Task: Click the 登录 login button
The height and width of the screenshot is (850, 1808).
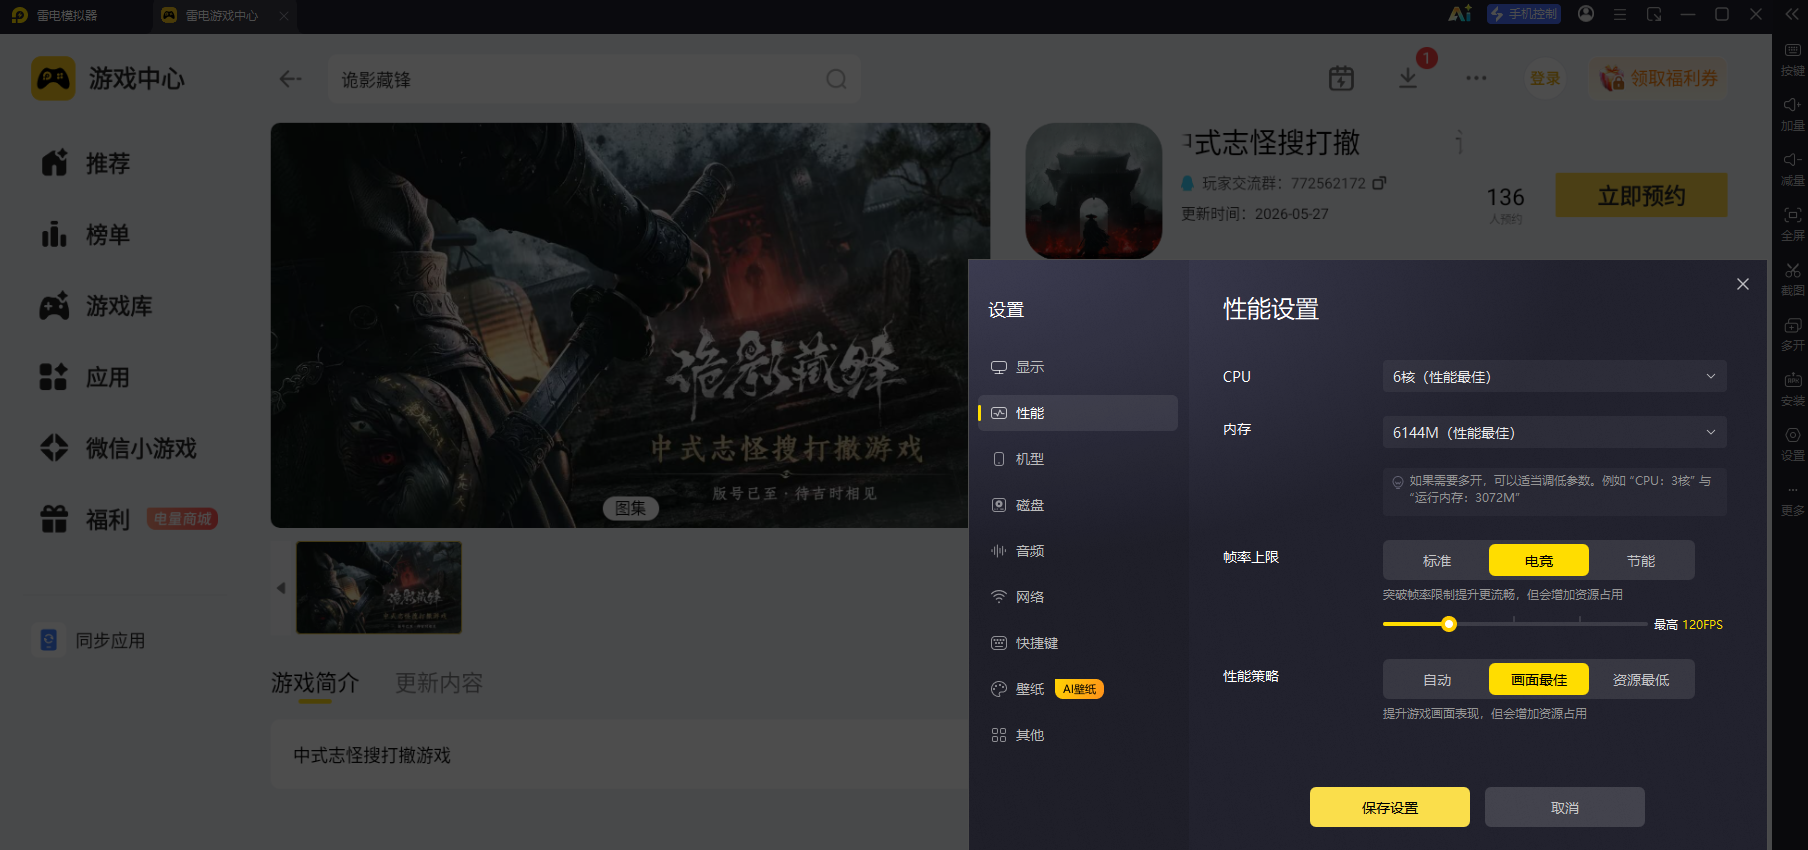Action: (x=1545, y=78)
